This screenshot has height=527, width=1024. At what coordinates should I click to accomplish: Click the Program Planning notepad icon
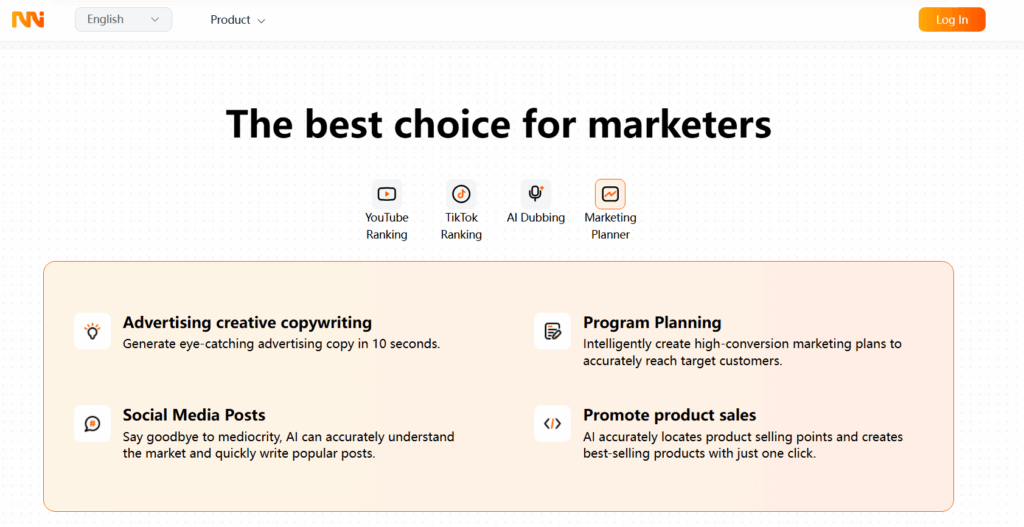pos(552,331)
